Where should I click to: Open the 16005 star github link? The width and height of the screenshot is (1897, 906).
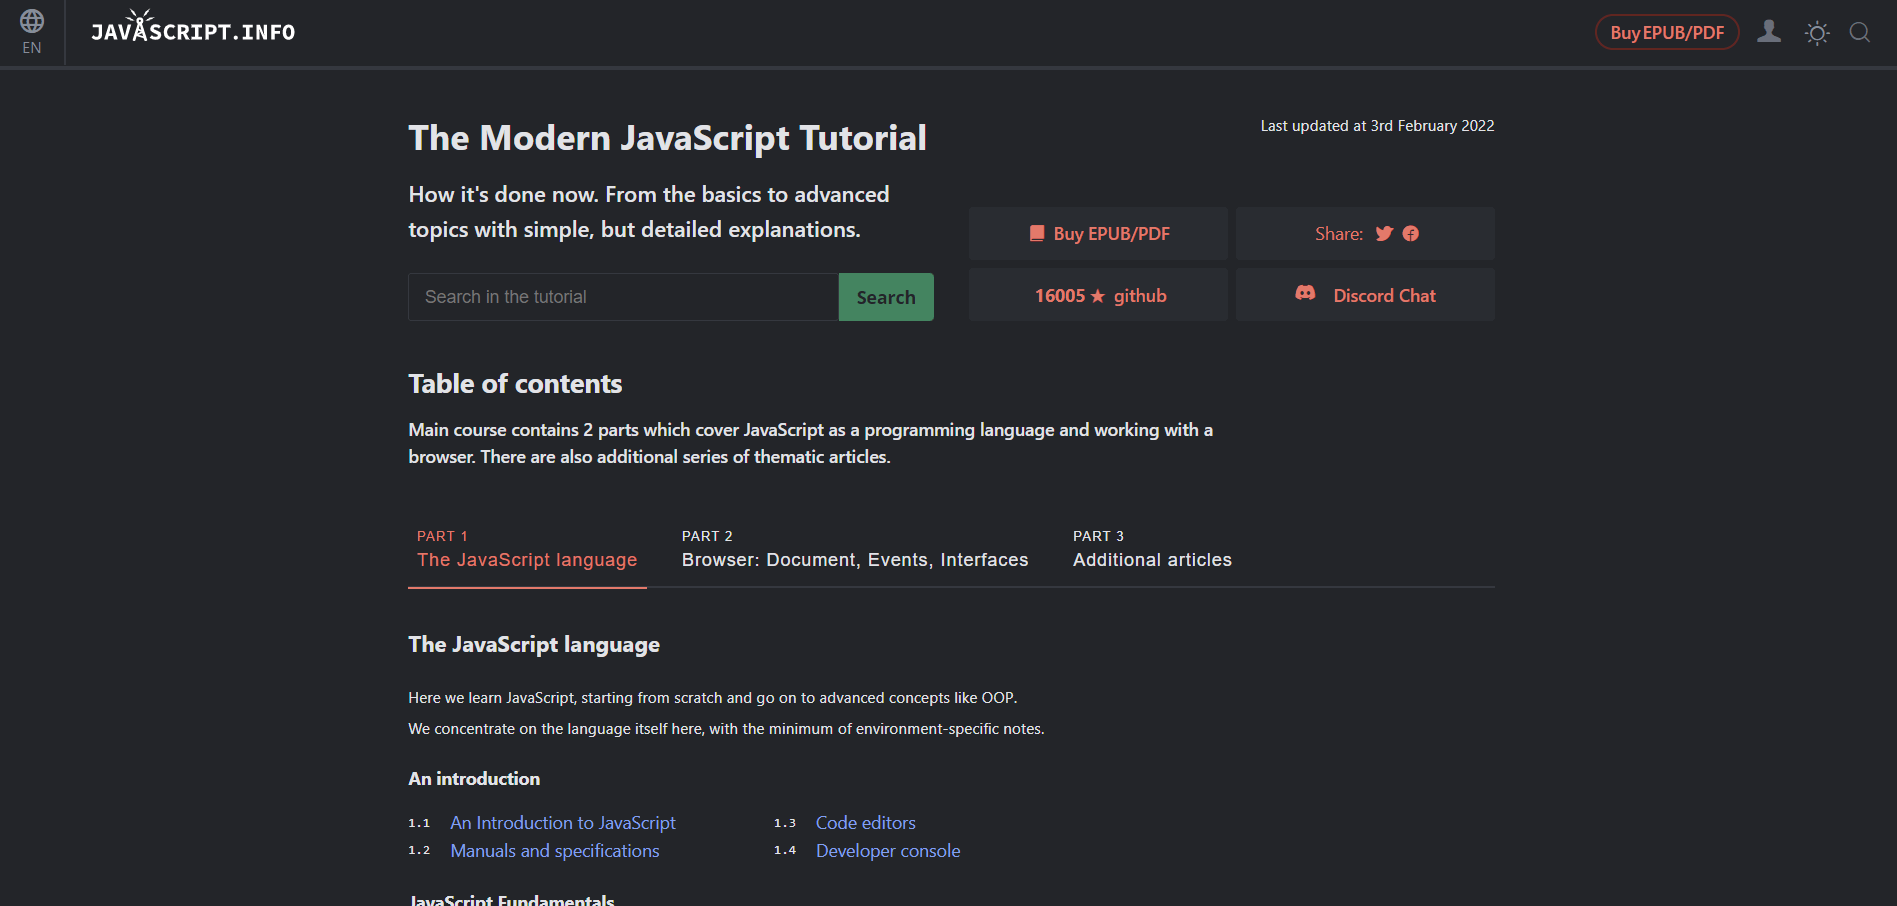click(x=1098, y=295)
